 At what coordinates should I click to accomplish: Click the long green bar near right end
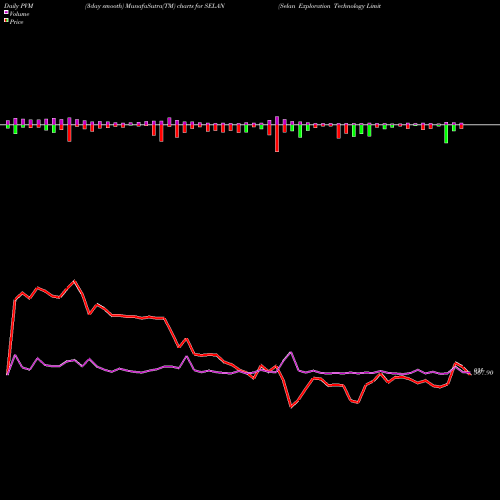pos(446,134)
